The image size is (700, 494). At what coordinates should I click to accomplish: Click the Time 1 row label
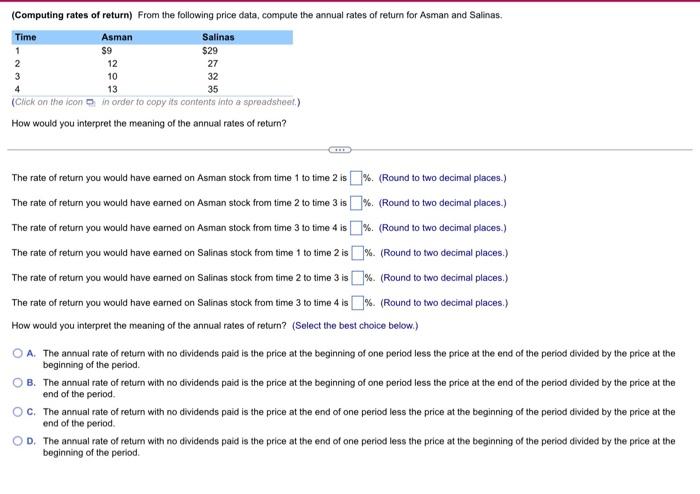[17, 51]
